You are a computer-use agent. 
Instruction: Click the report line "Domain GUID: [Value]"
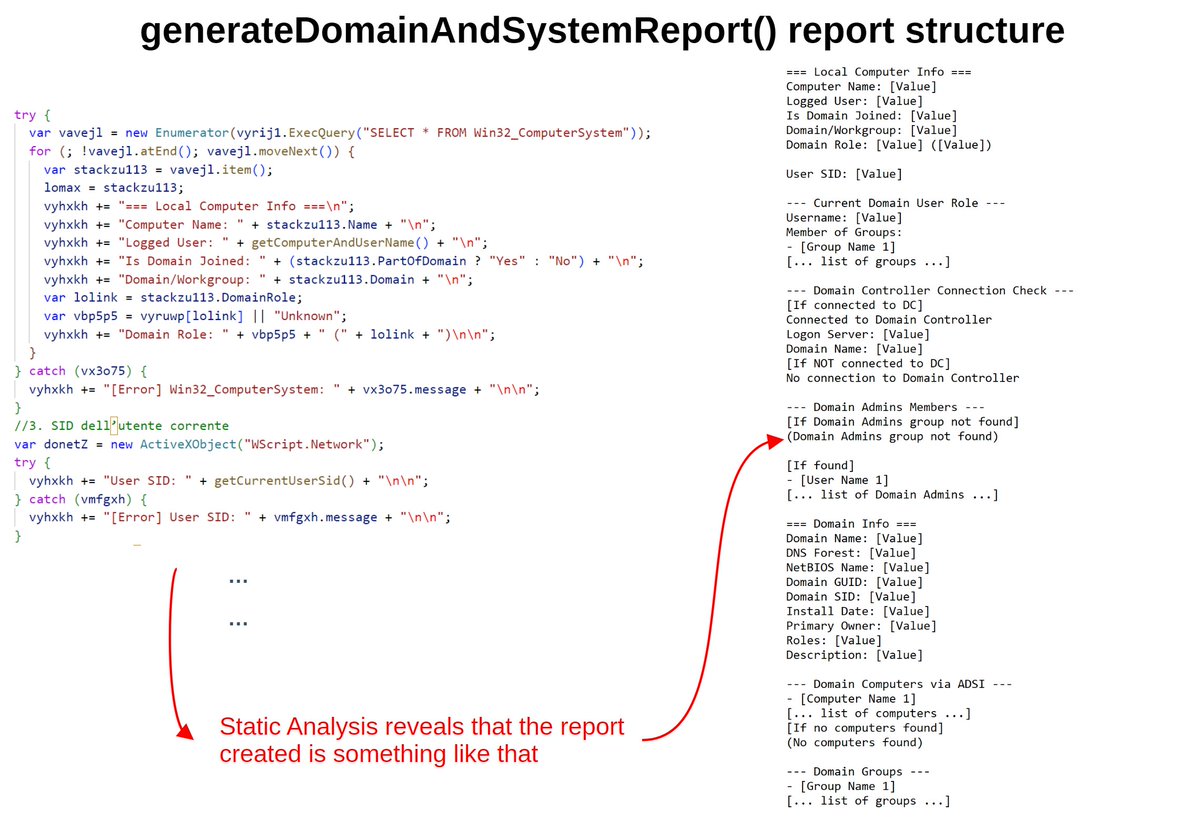click(854, 582)
